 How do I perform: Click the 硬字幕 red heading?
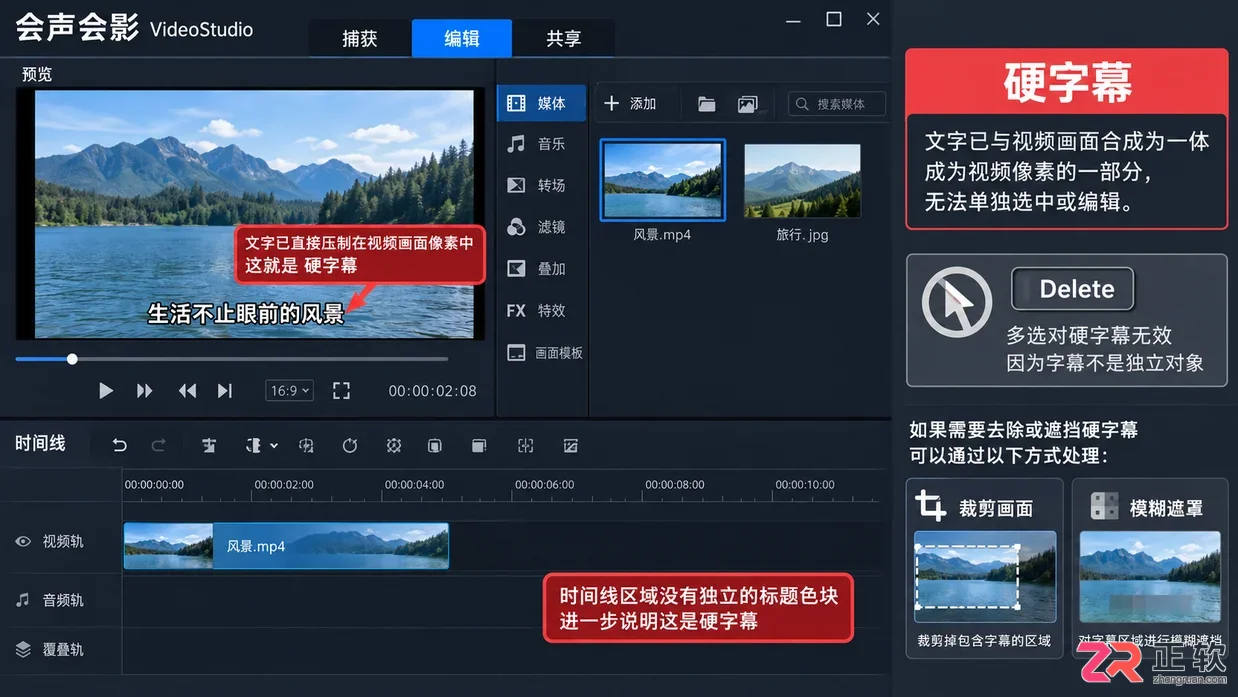pos(1067,83)
